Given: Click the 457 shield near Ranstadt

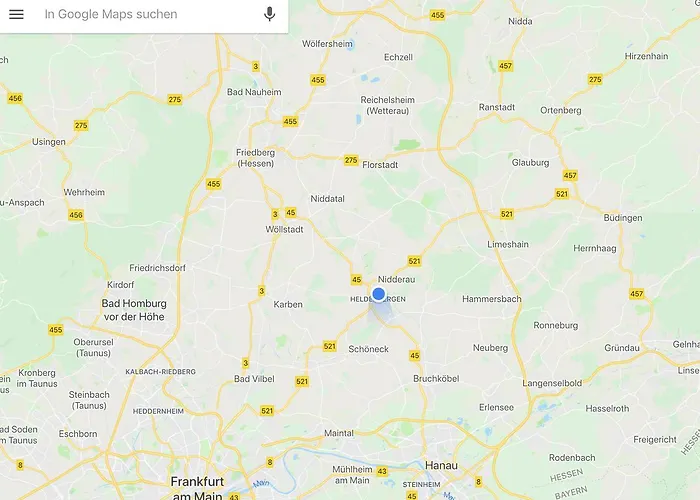Looking at the screenshot, I should 505,66.
